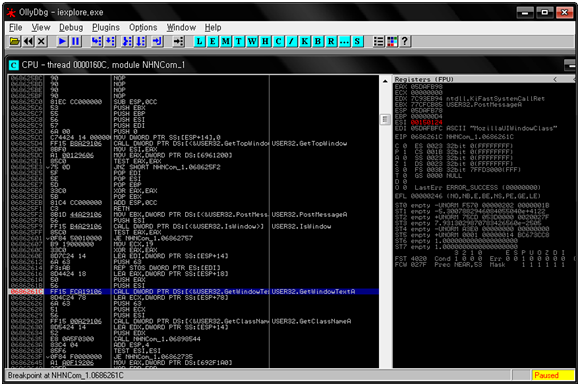
Task: Click the Open file folder icon
Action: pyautogui.click(x=15, y=41)
